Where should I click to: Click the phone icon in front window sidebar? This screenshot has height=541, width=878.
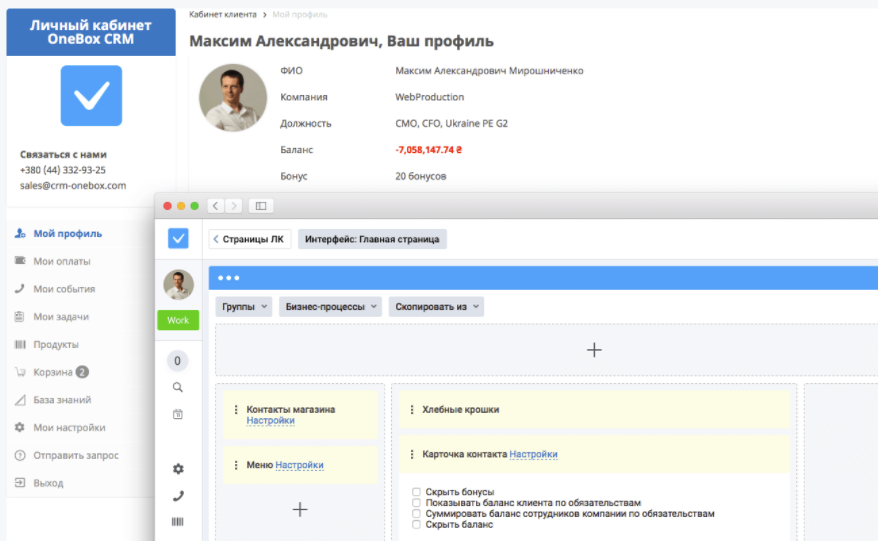pos(178,496)
